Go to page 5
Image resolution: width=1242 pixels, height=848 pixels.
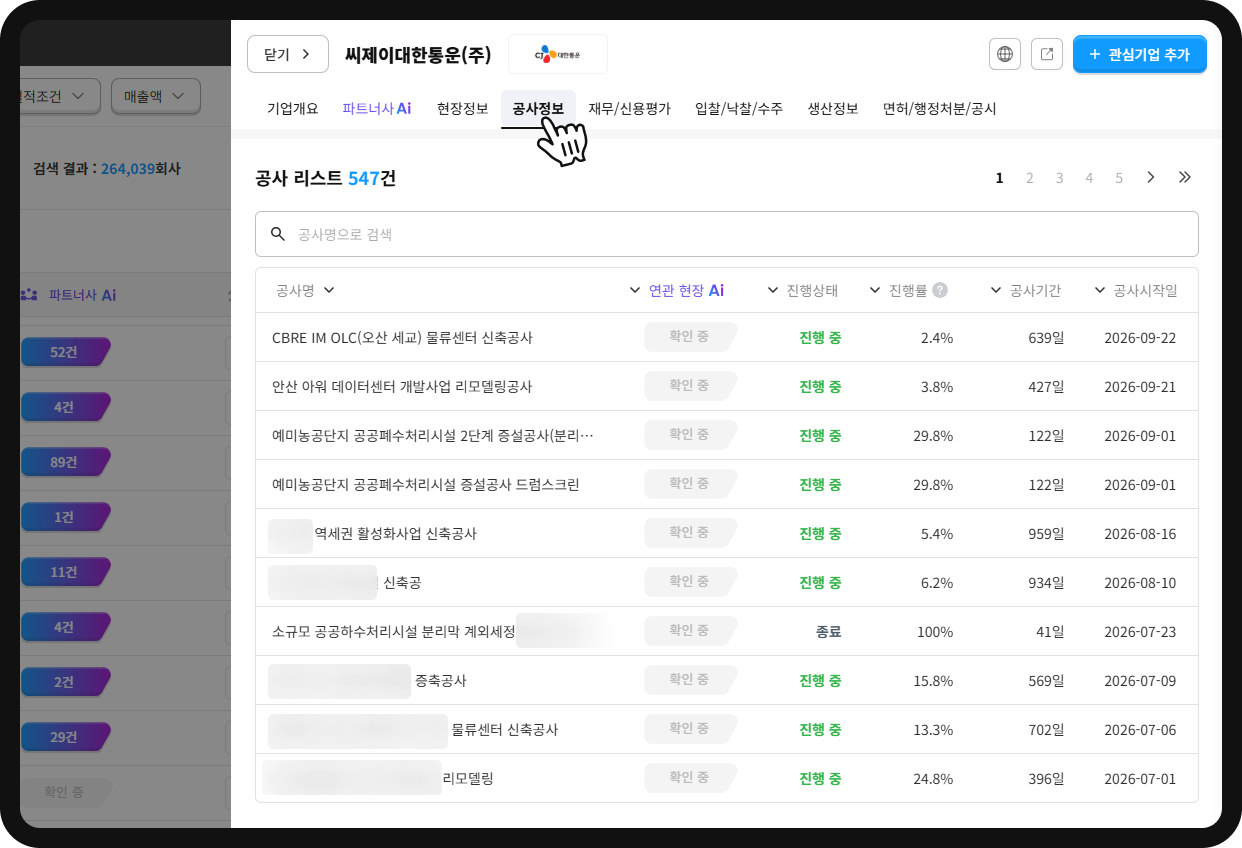click(1119, 178)
